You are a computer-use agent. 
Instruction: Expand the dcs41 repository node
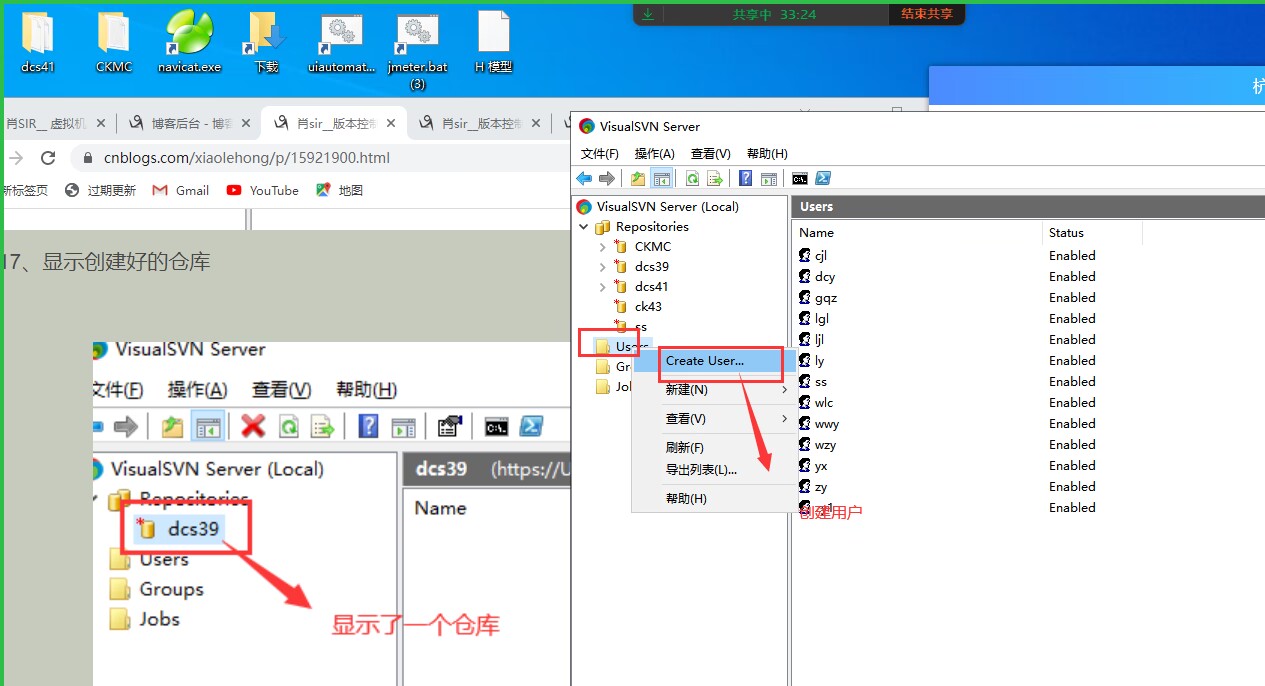coord(602,287)
